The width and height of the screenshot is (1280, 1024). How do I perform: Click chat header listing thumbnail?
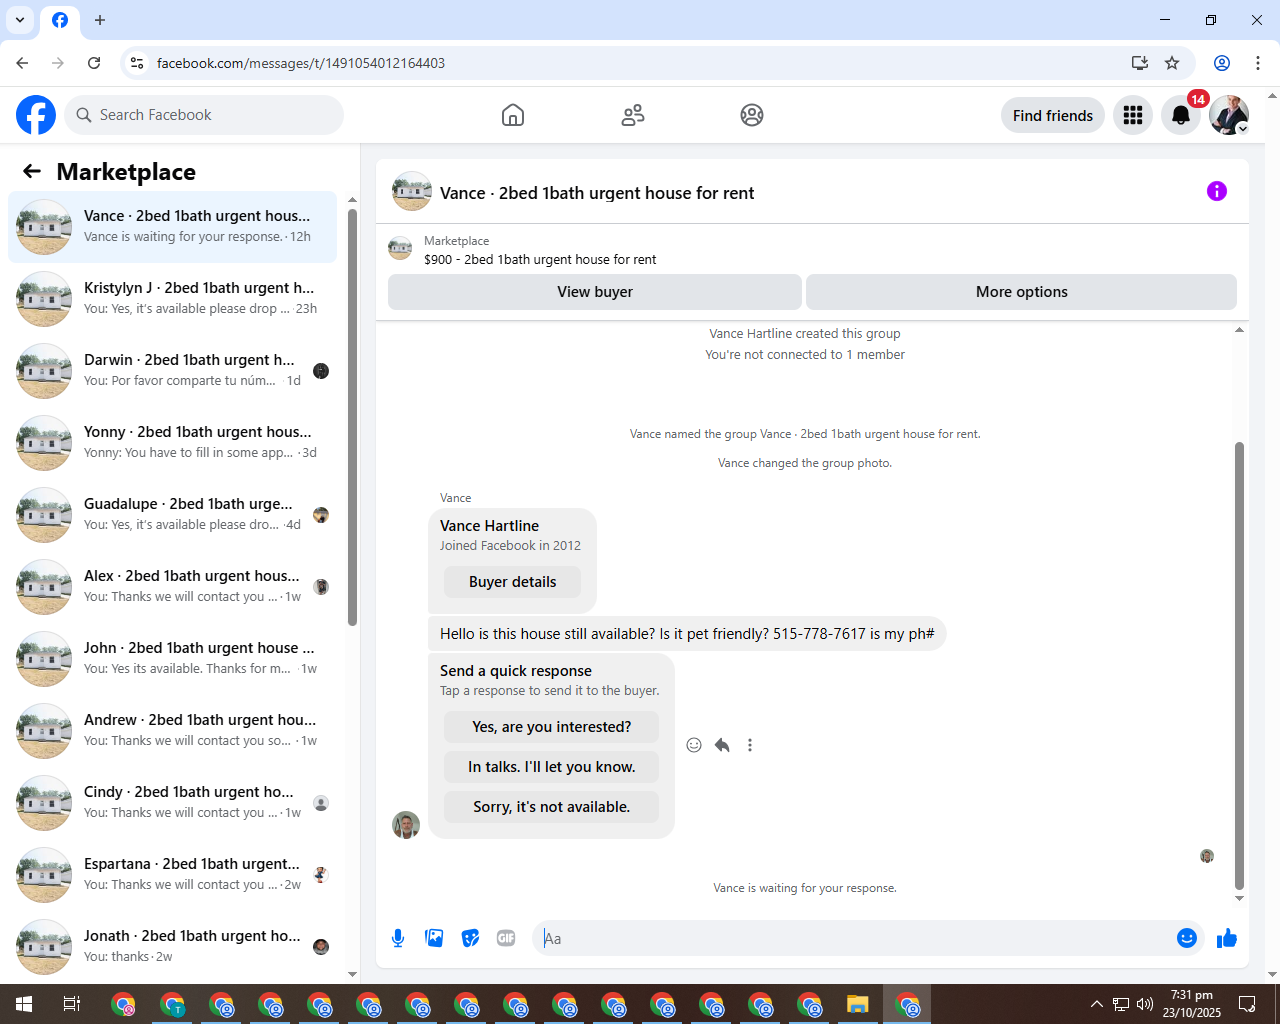click(x=412, y=191)
